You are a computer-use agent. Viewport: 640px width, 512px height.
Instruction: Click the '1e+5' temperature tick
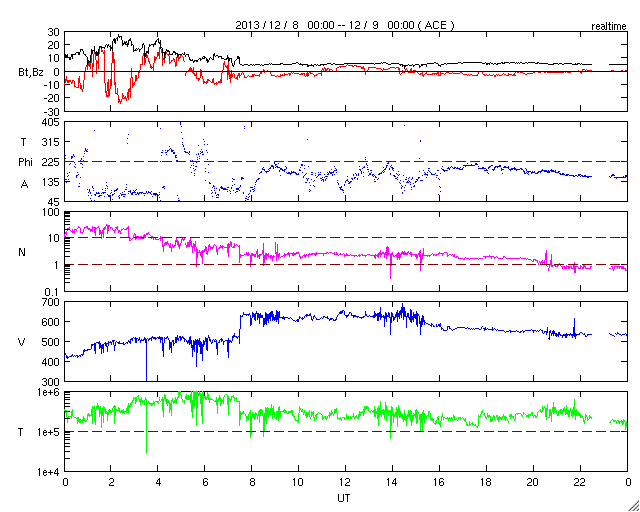point(48,432)
